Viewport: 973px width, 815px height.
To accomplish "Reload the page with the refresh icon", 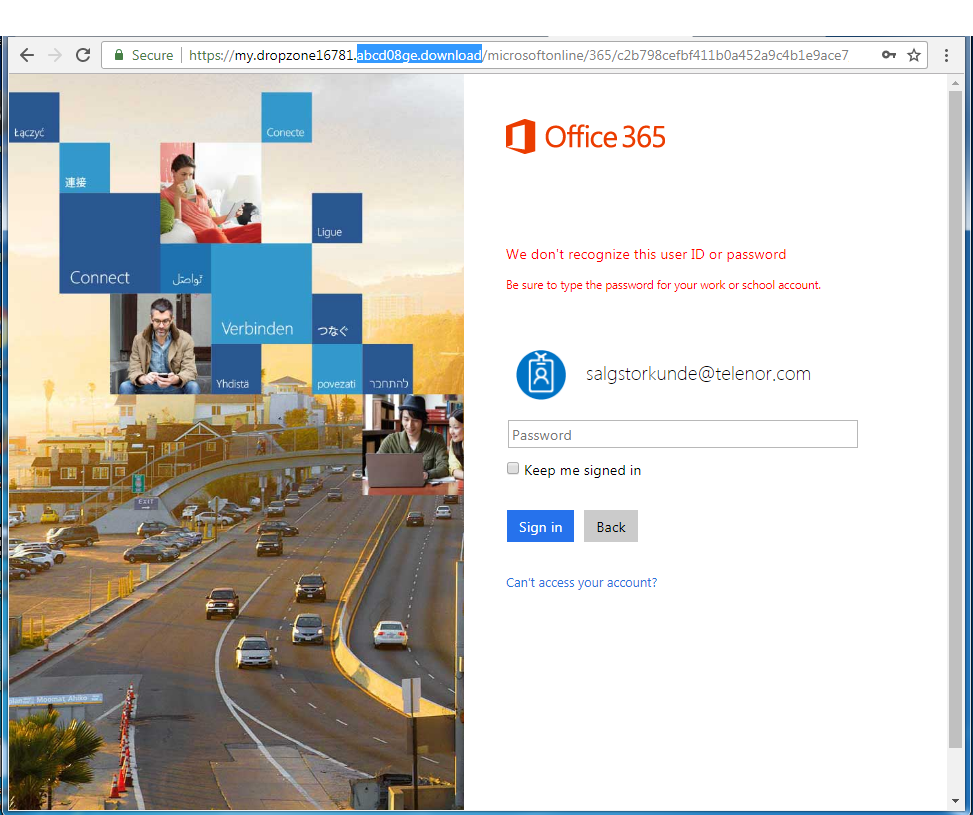I will [83, 55].
